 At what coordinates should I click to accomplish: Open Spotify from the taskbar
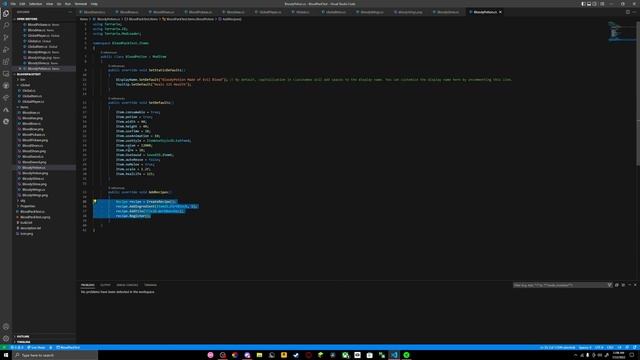click(x=407, y=356)
